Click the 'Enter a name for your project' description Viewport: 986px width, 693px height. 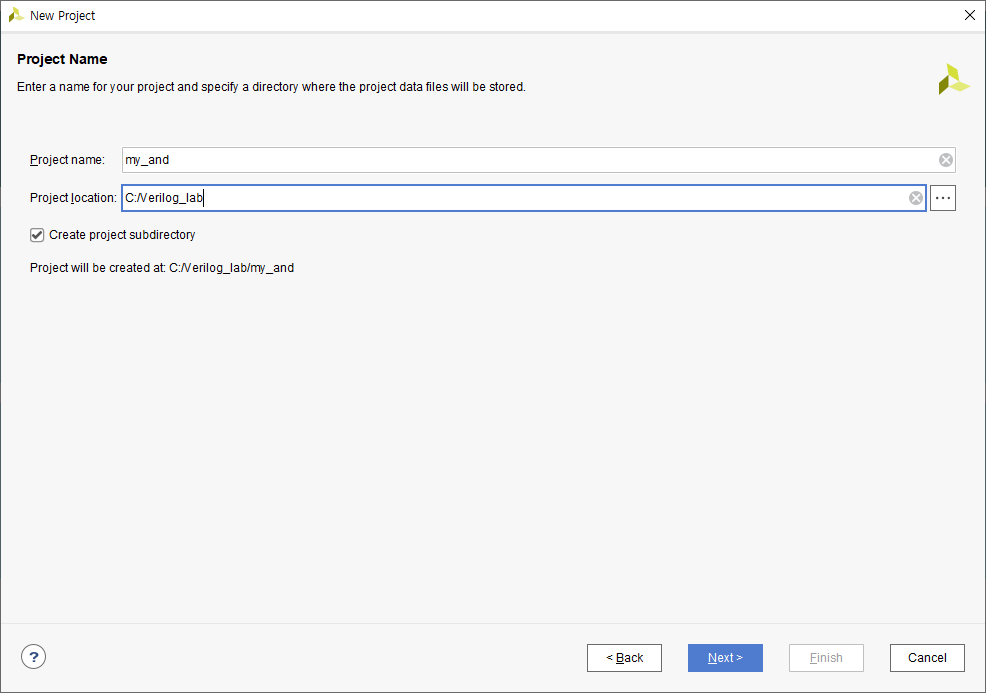(x=271, y=87)
